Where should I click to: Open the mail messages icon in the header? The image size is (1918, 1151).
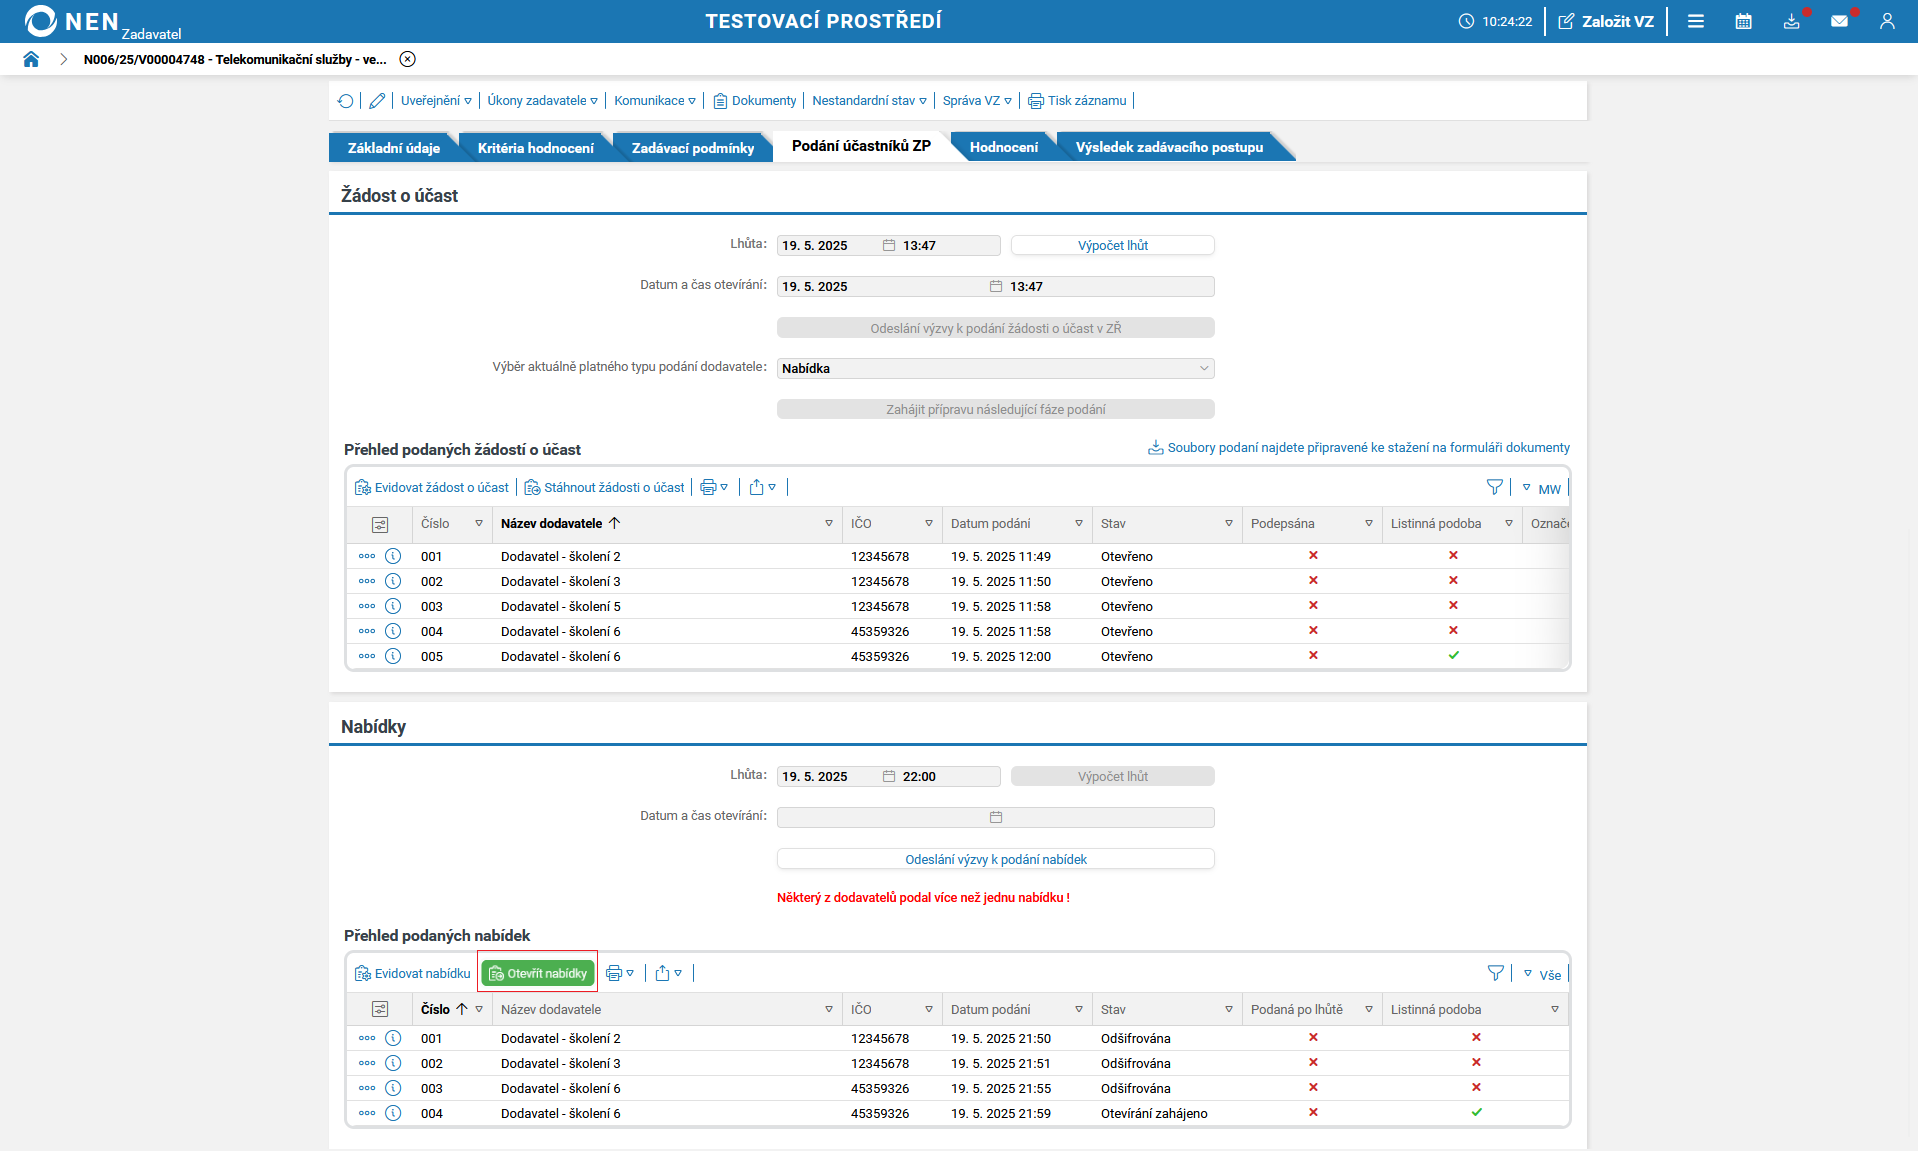click(1838, 21)
